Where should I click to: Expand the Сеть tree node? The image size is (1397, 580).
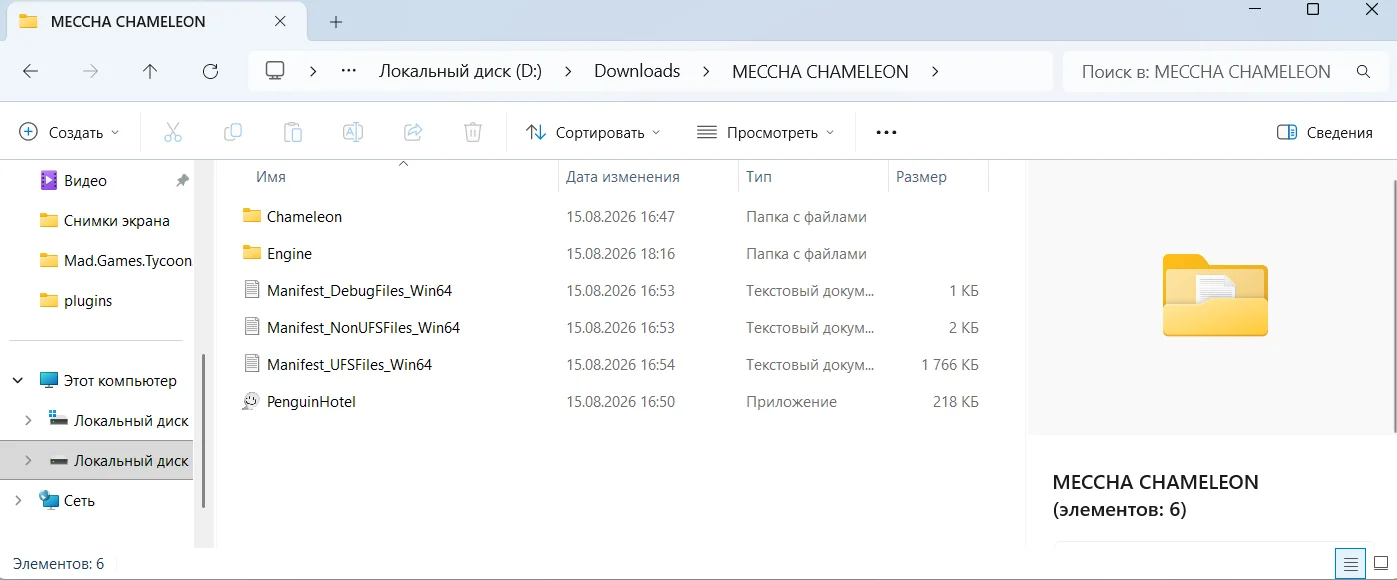pos(18,500)
